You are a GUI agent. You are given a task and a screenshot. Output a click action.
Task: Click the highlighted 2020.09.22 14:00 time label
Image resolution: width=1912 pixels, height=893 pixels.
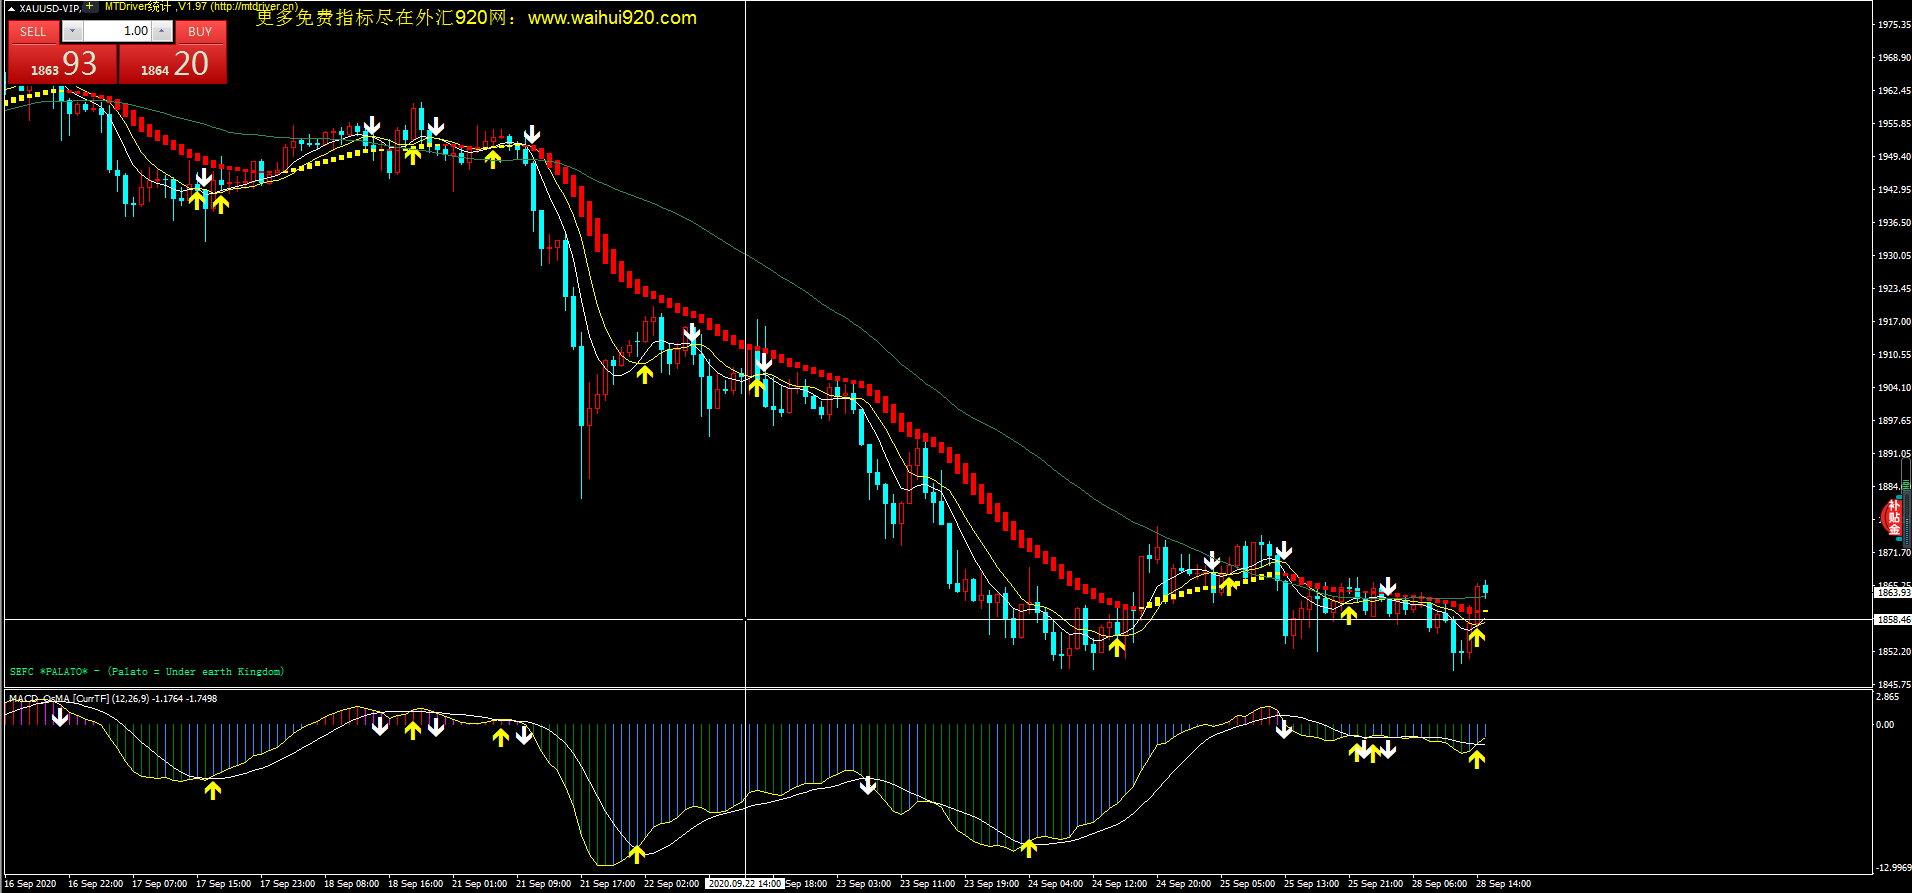(745, 884)
